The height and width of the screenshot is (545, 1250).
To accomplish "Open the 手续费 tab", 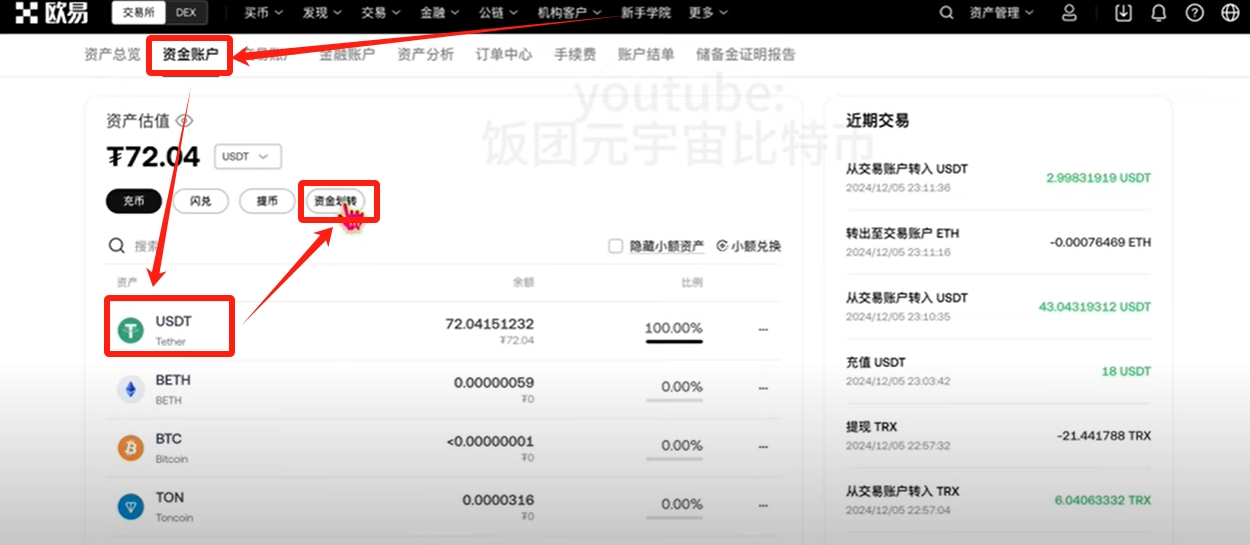I will coord(575,55).
